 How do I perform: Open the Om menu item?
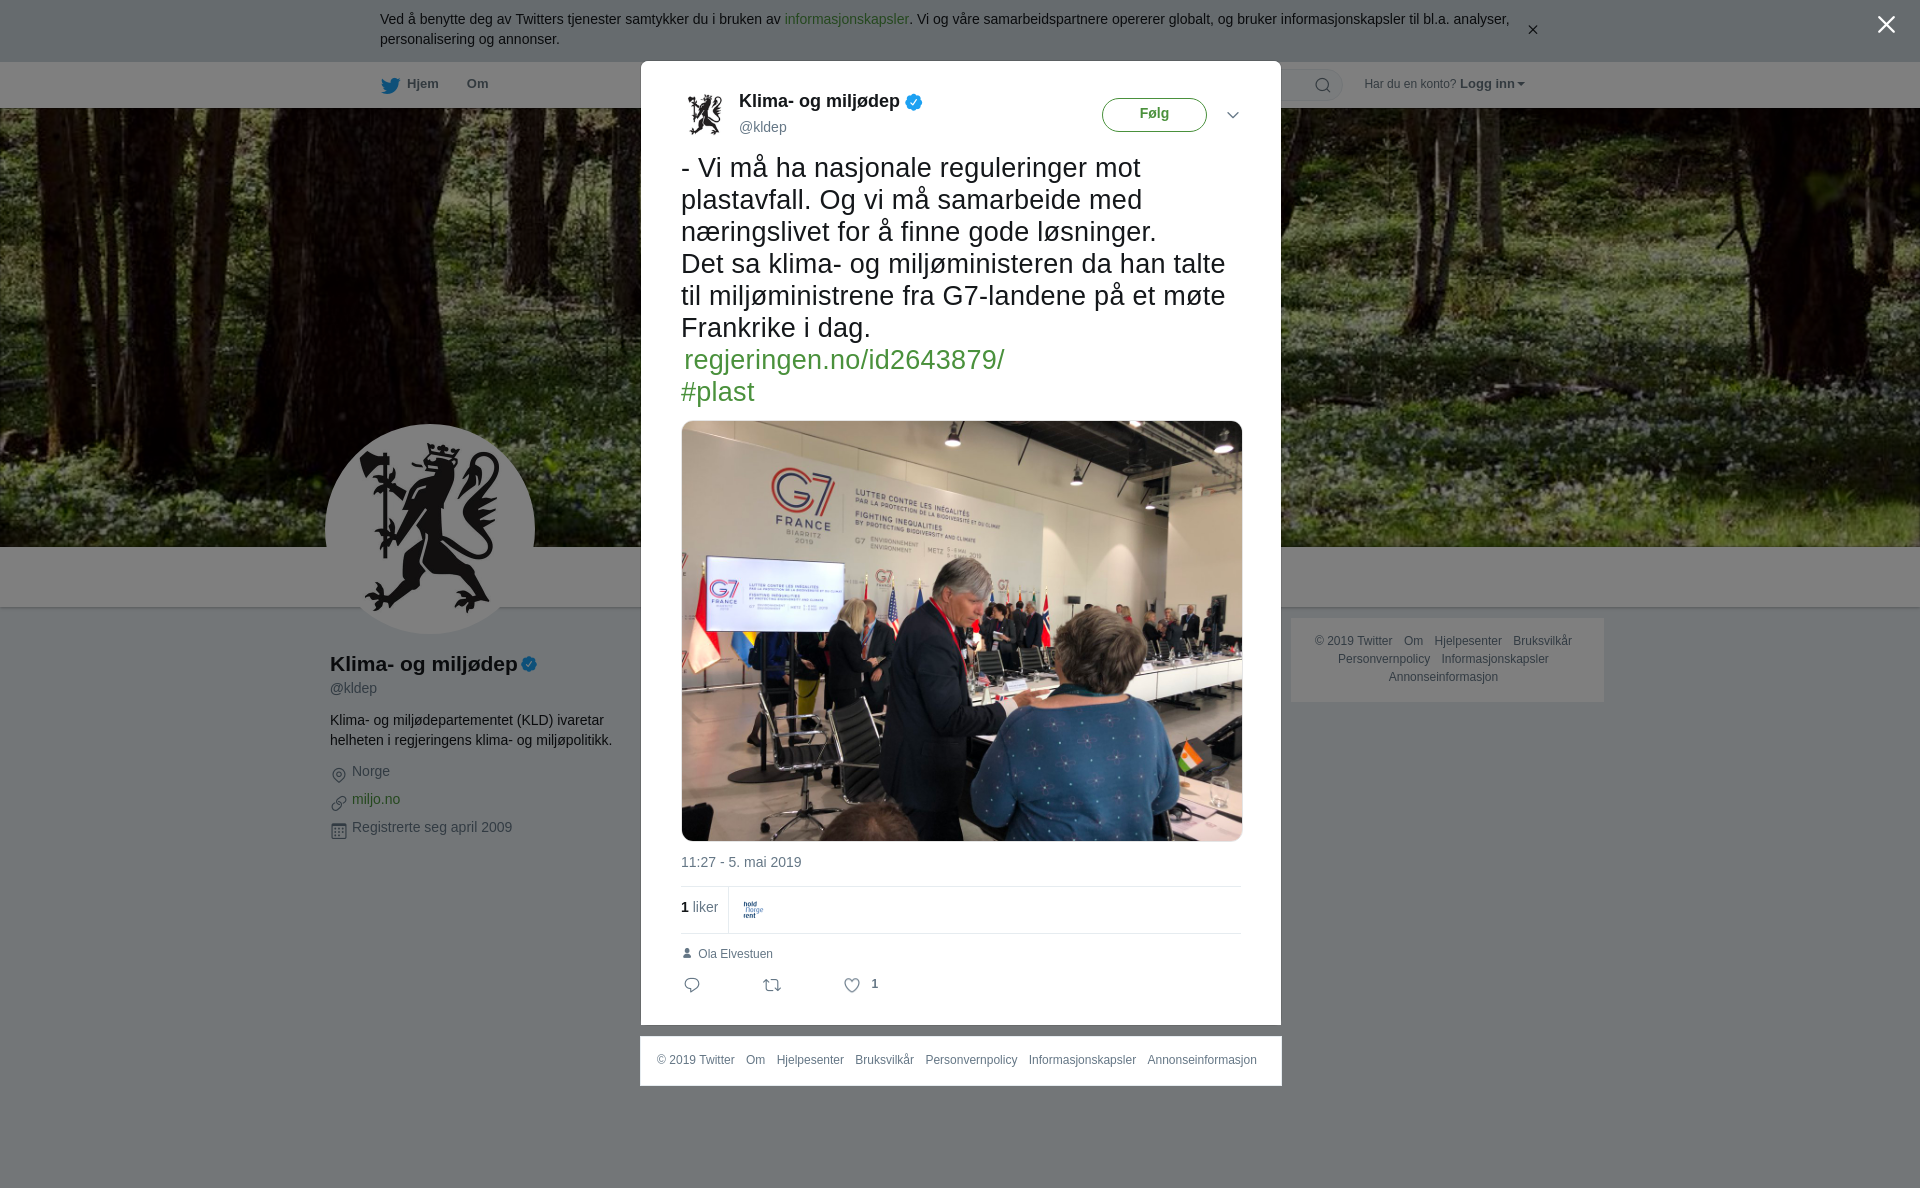point(477,84)
